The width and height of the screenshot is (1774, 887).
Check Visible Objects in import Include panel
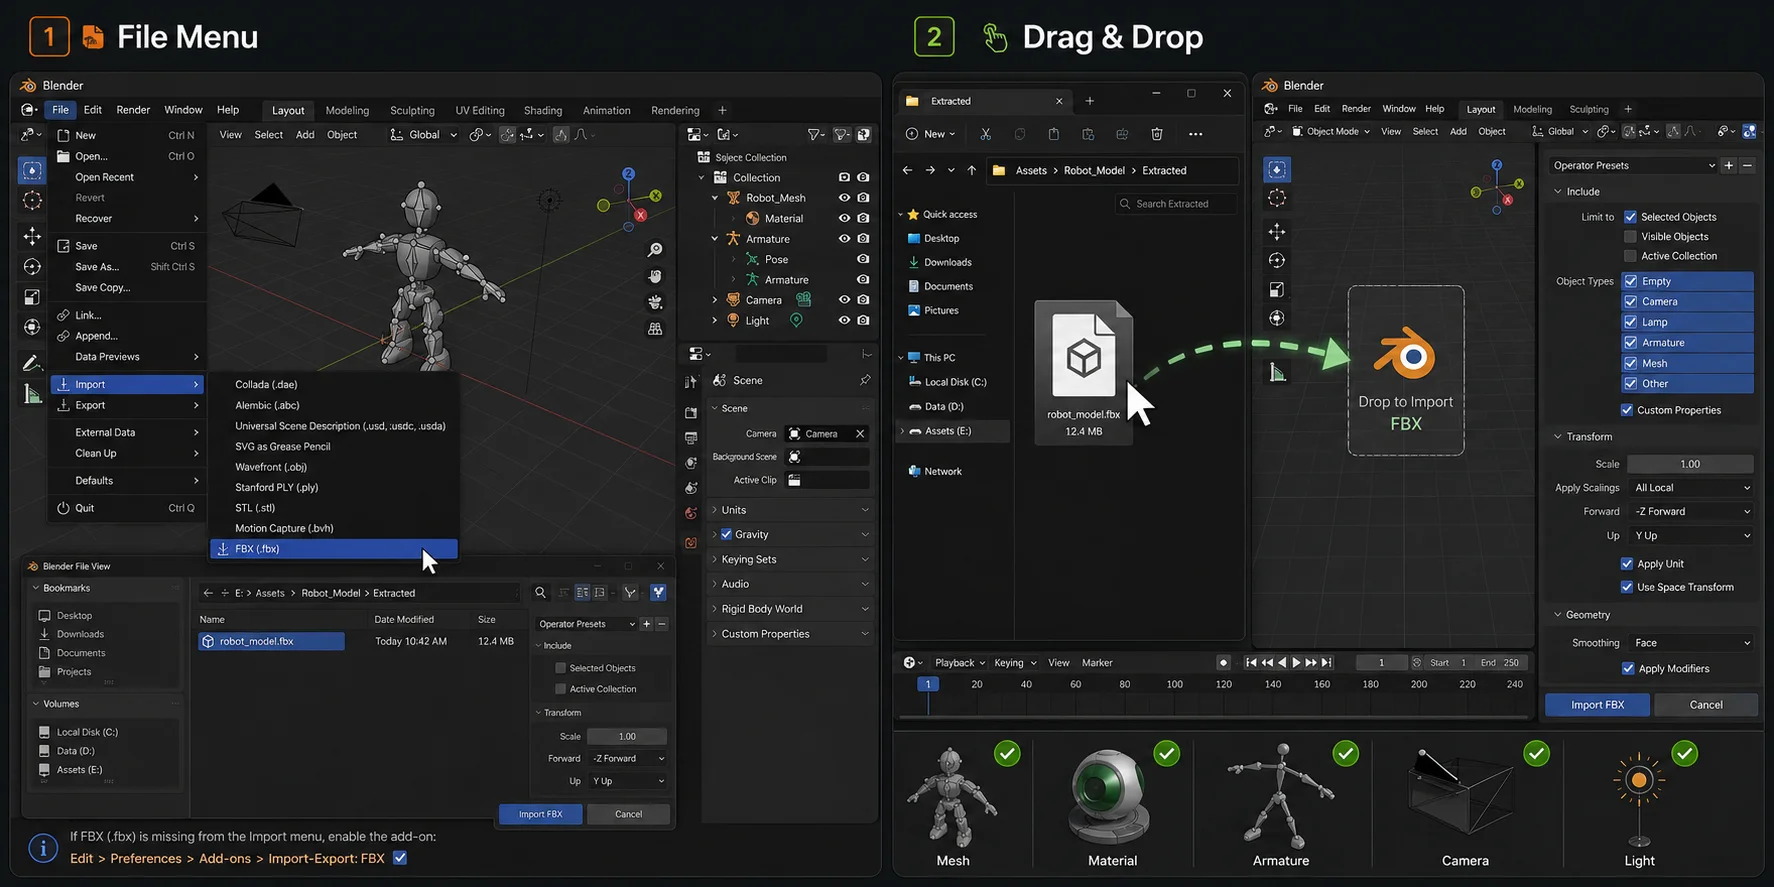[1630, 237]
